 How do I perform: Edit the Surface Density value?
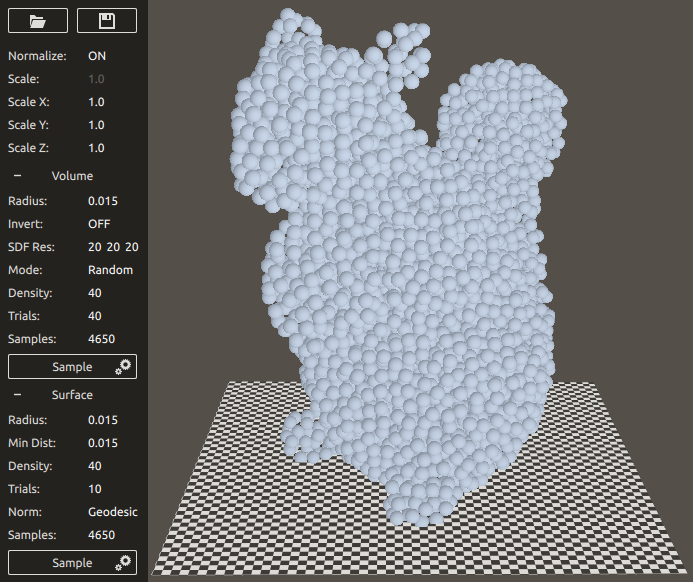coord(95,466)
